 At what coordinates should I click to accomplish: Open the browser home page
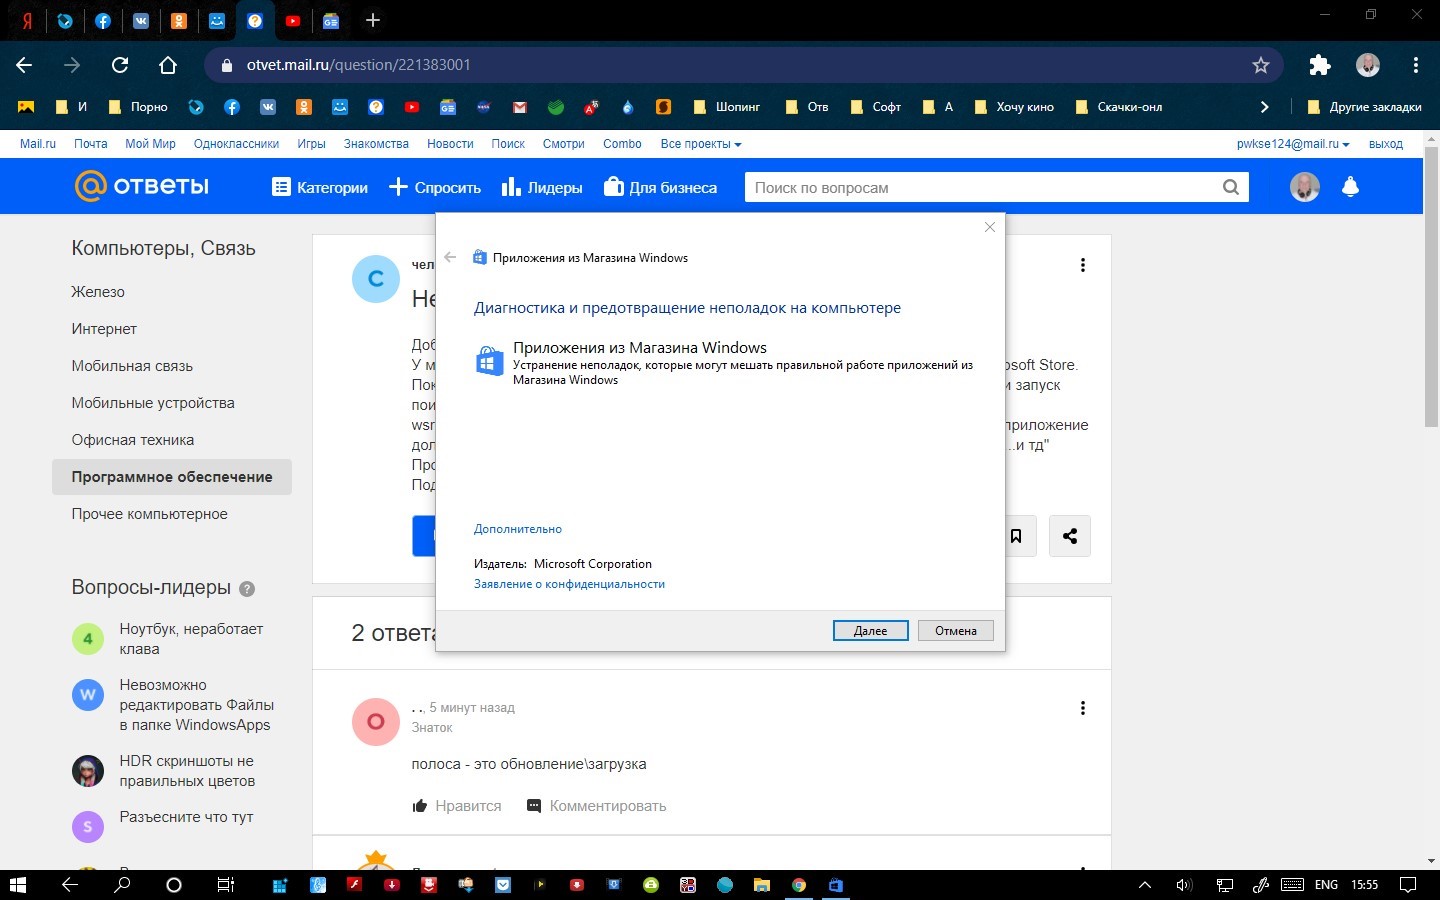(168, 65)
